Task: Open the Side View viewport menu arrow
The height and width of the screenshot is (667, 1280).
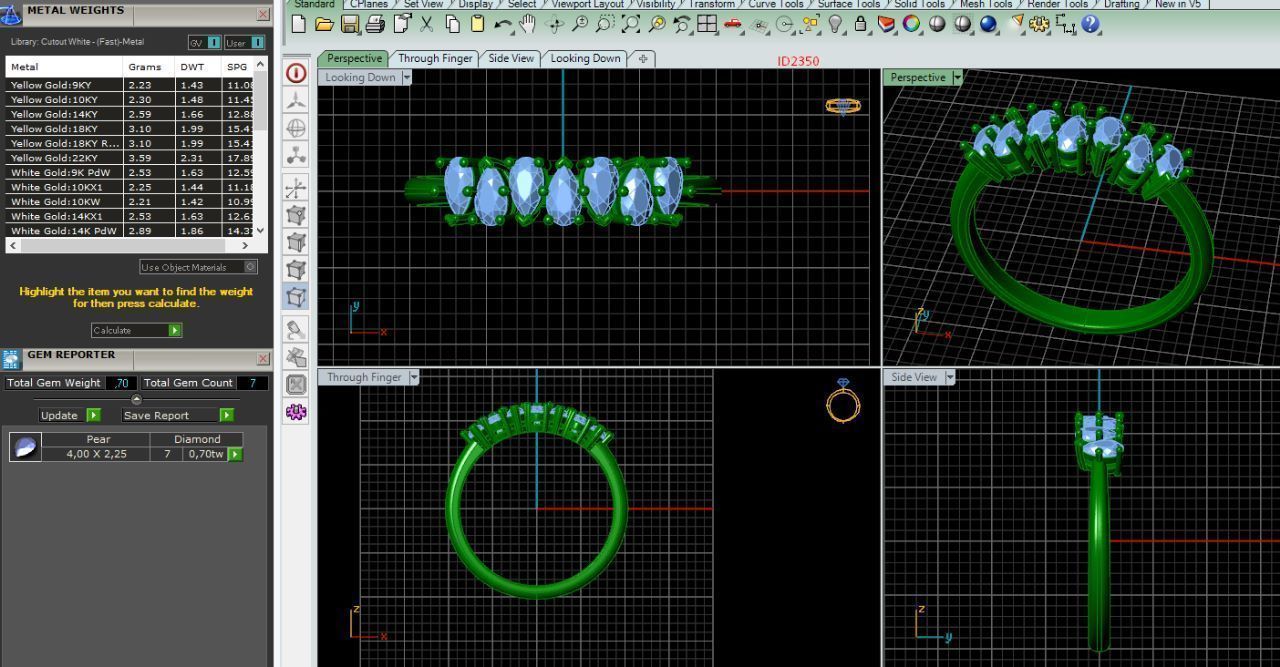Action: click(950, 378)
